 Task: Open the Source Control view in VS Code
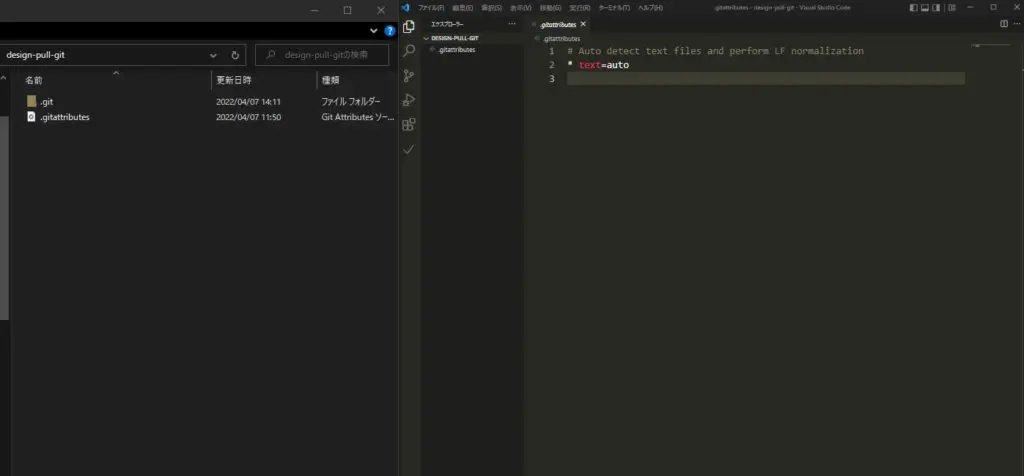409,76
